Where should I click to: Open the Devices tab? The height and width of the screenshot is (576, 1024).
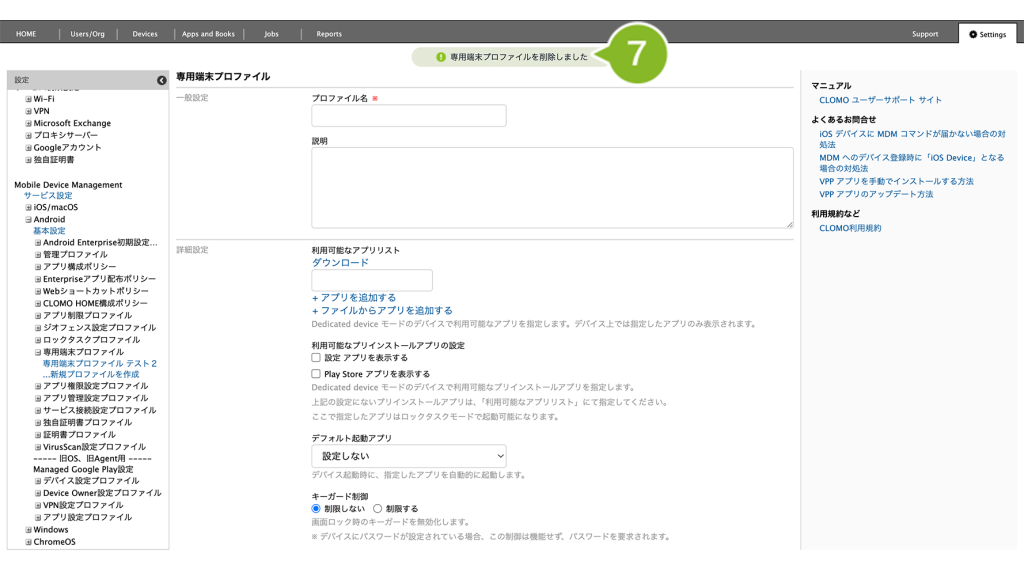click(x=145, y=34)
